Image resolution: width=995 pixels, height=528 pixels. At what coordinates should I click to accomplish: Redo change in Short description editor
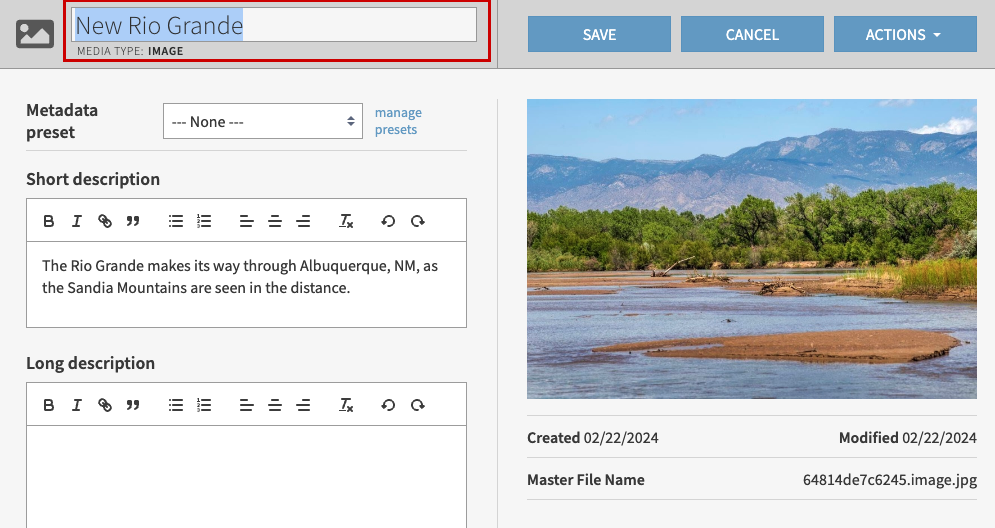[418, 221]
